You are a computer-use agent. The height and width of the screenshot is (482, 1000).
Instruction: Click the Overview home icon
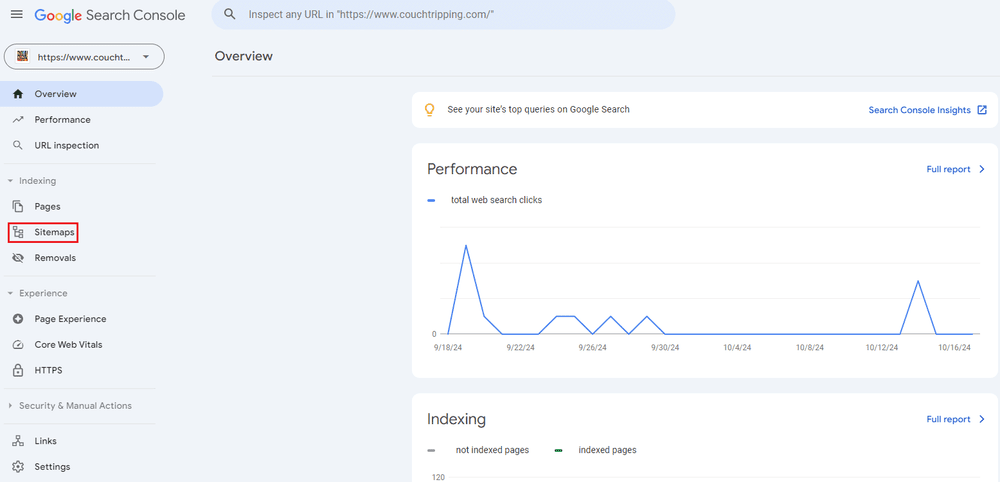(17, 94)
